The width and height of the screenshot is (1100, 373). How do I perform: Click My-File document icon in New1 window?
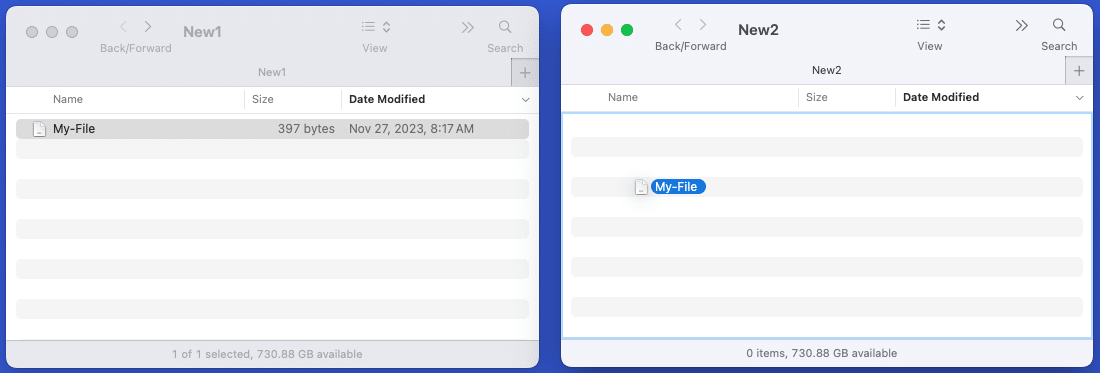tap(40, 129)
